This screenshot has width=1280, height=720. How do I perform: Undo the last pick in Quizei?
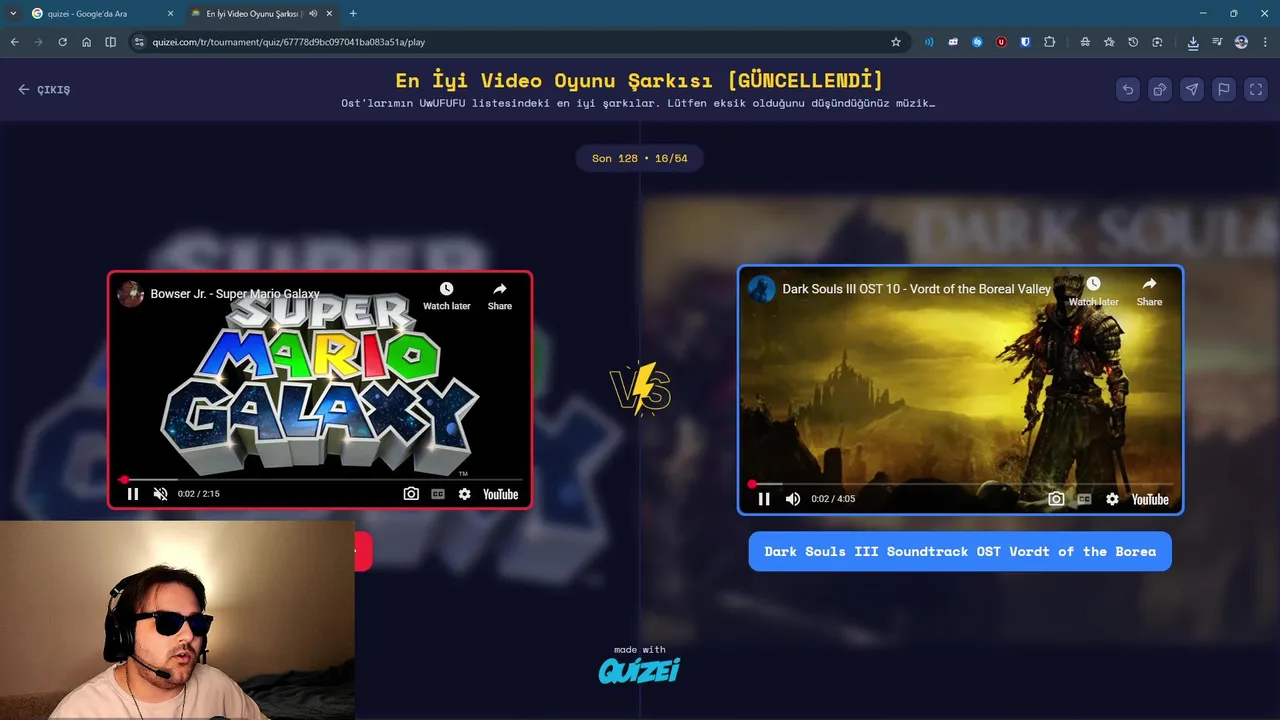(x=1128, y=89)
